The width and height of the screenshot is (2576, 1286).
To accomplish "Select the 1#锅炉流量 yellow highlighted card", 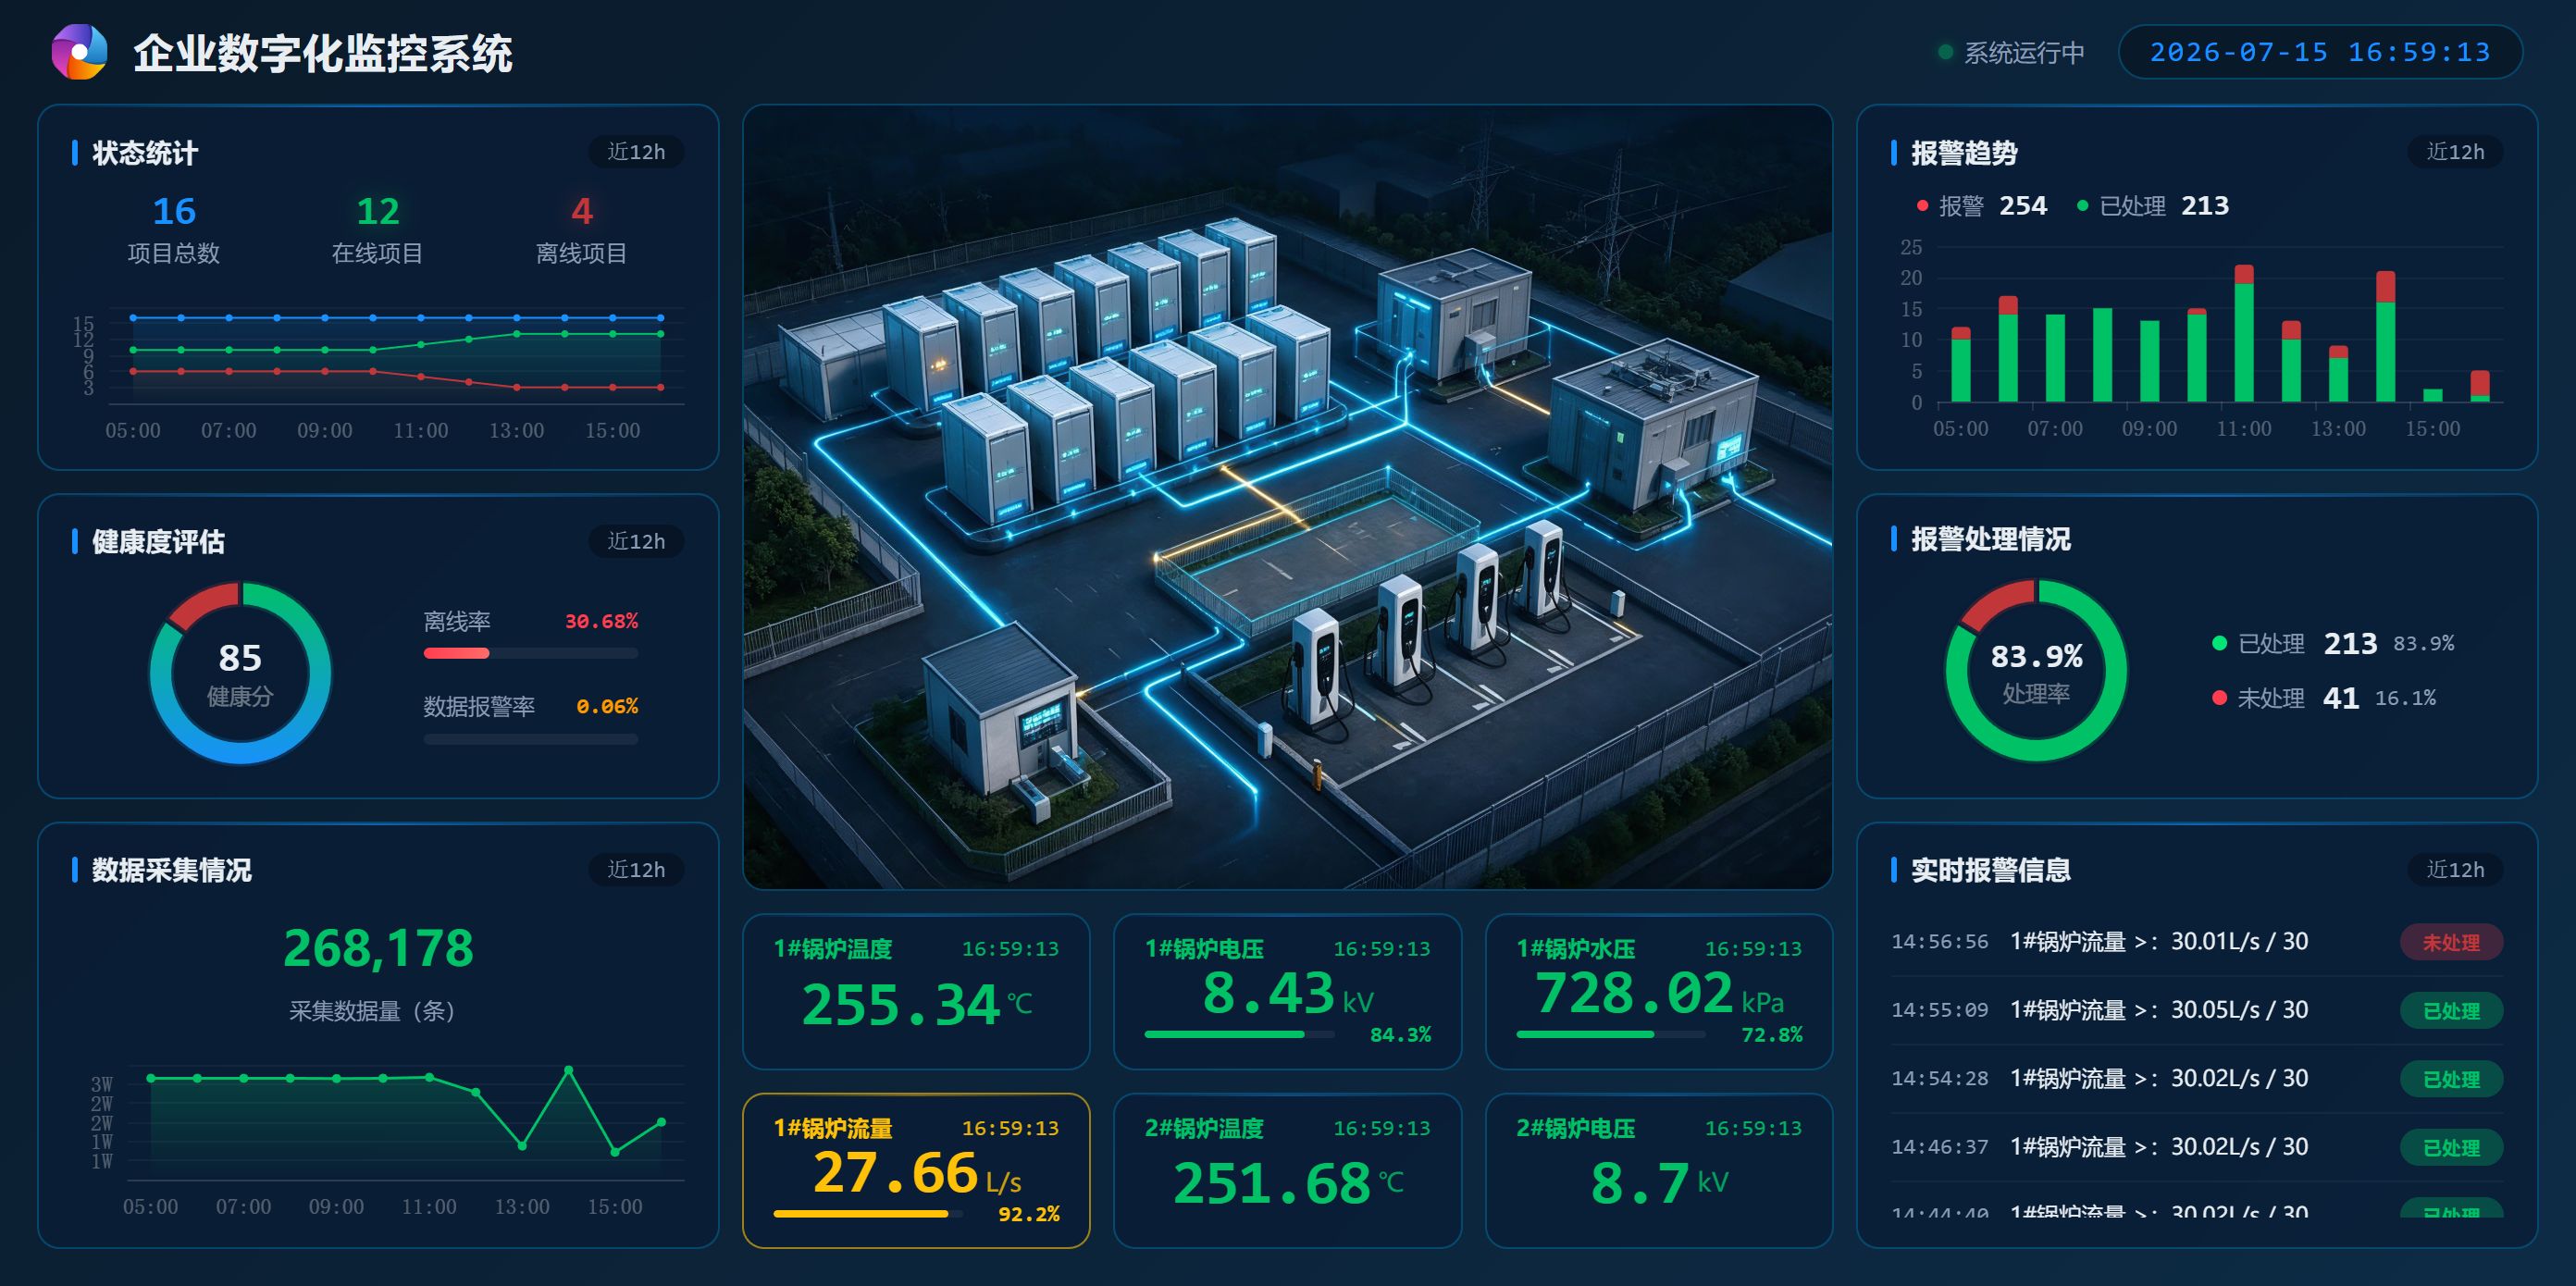I will [916, 1170].
